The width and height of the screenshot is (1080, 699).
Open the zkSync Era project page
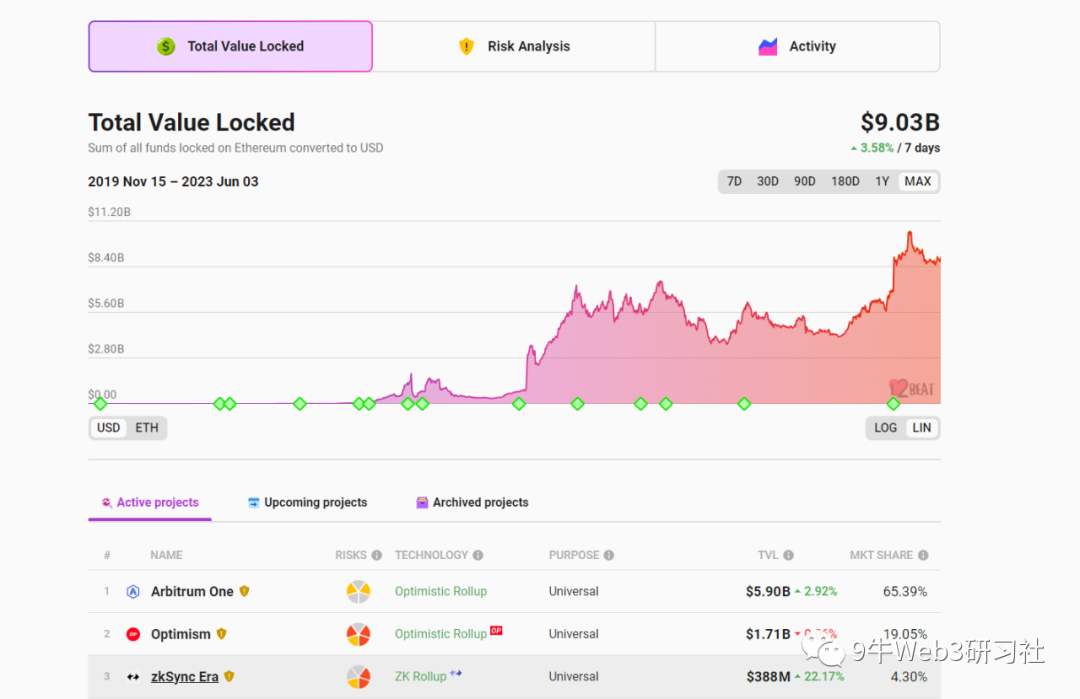[x=184, y=677]
